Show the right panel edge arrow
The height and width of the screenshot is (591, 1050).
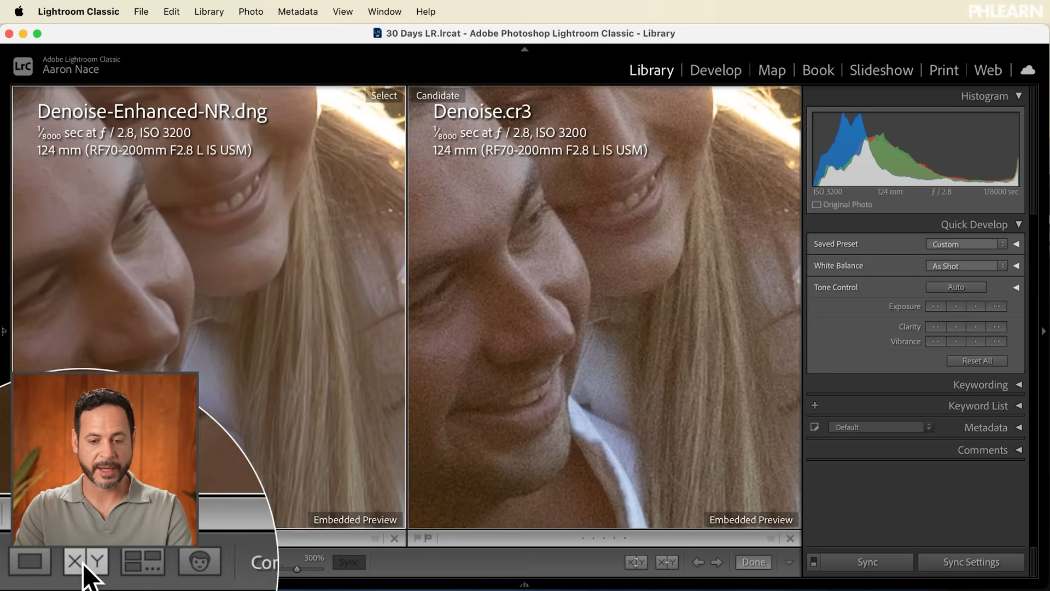(x=1043, y=331)
